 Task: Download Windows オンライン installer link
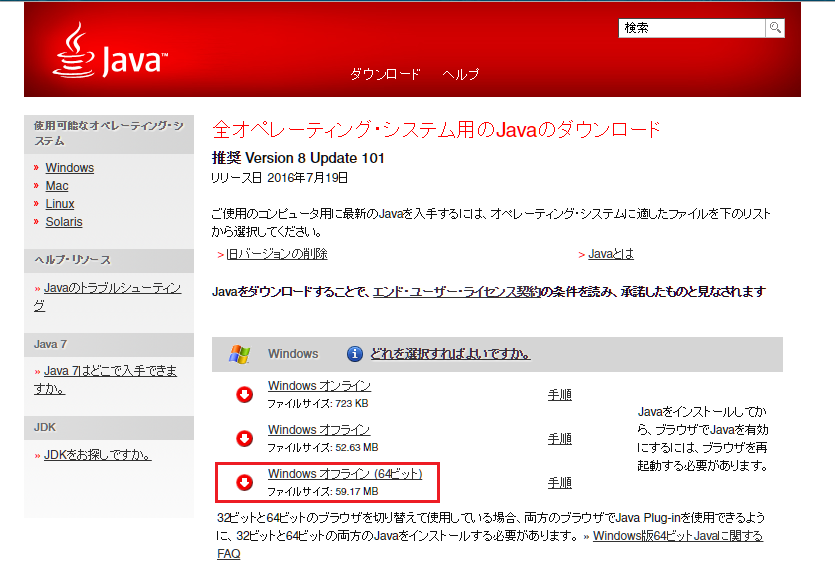[319, 386]
